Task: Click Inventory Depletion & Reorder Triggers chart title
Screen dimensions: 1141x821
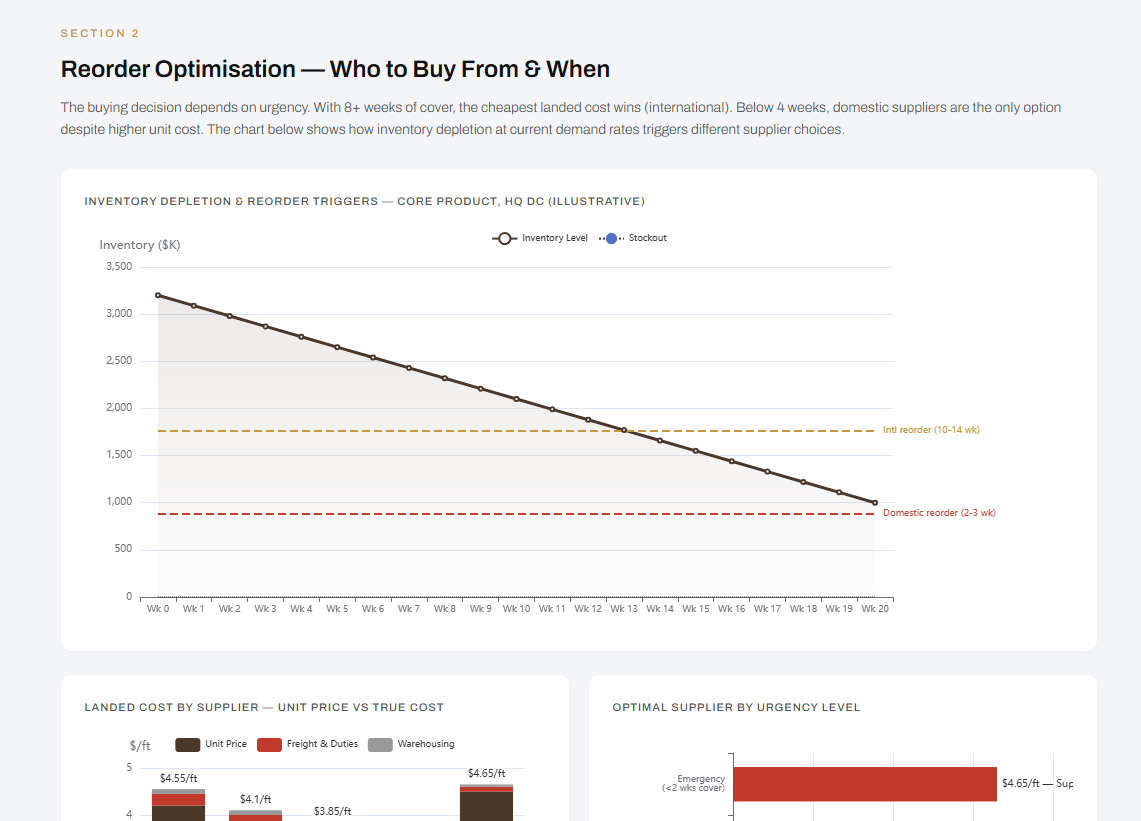Action: point(365,202)
